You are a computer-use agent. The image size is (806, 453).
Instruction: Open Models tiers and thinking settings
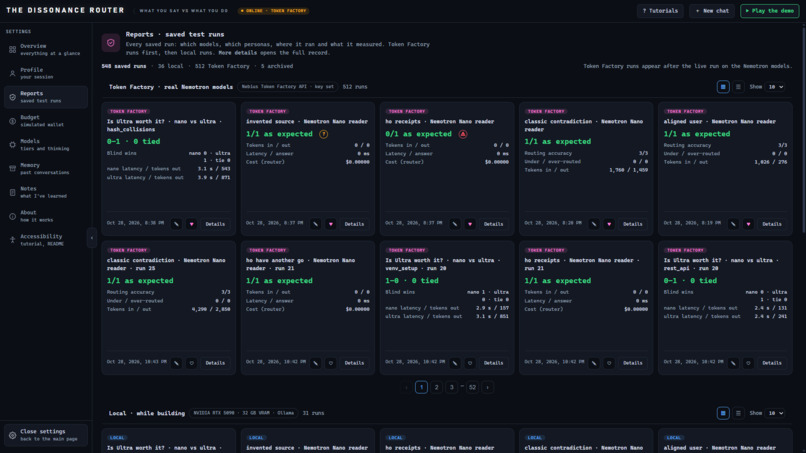point(46,144)
